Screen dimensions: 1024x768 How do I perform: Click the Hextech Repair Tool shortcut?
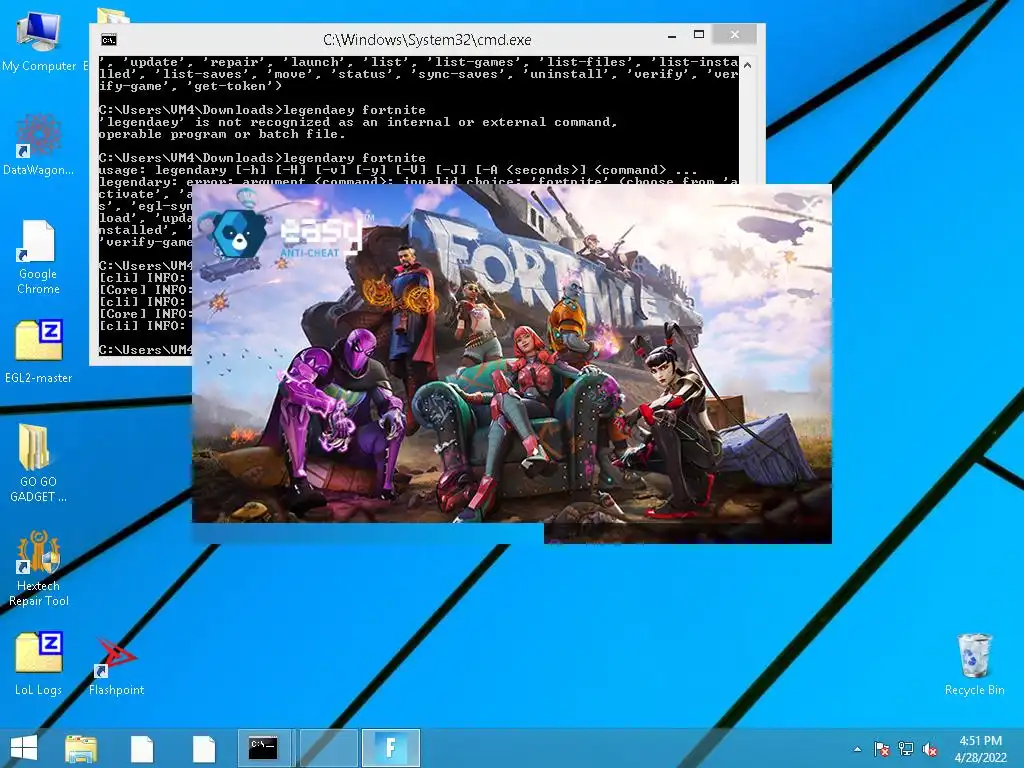tap(39, 568)
